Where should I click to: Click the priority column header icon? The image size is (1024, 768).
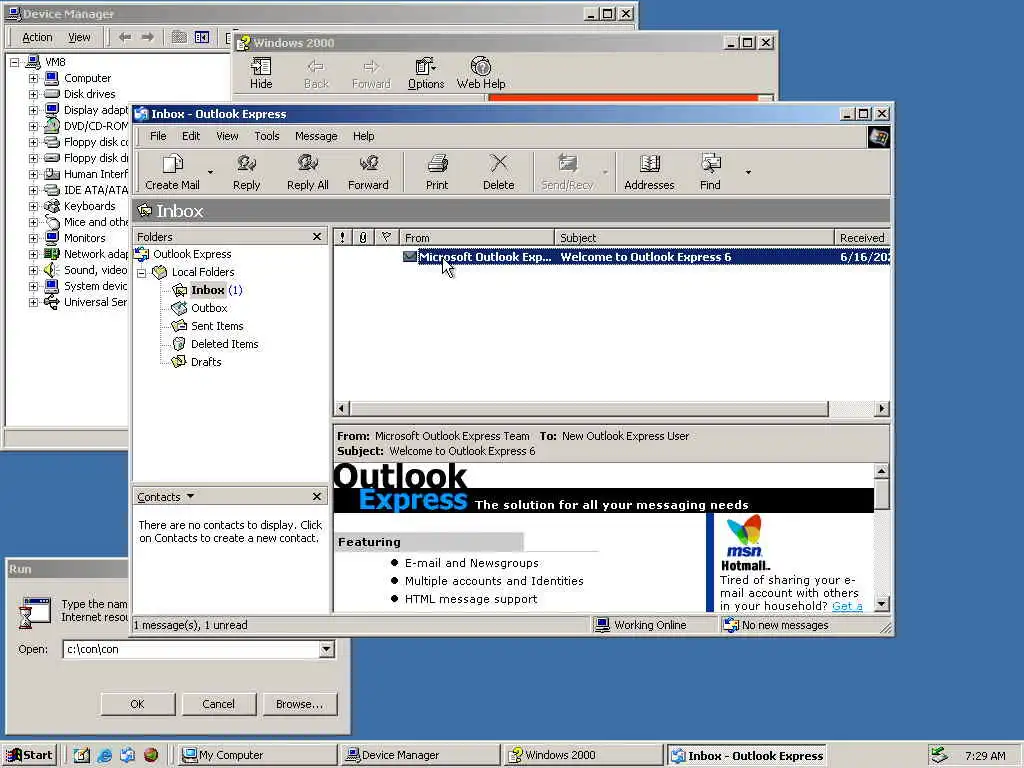pyautogui.click(x=342, y=238)
